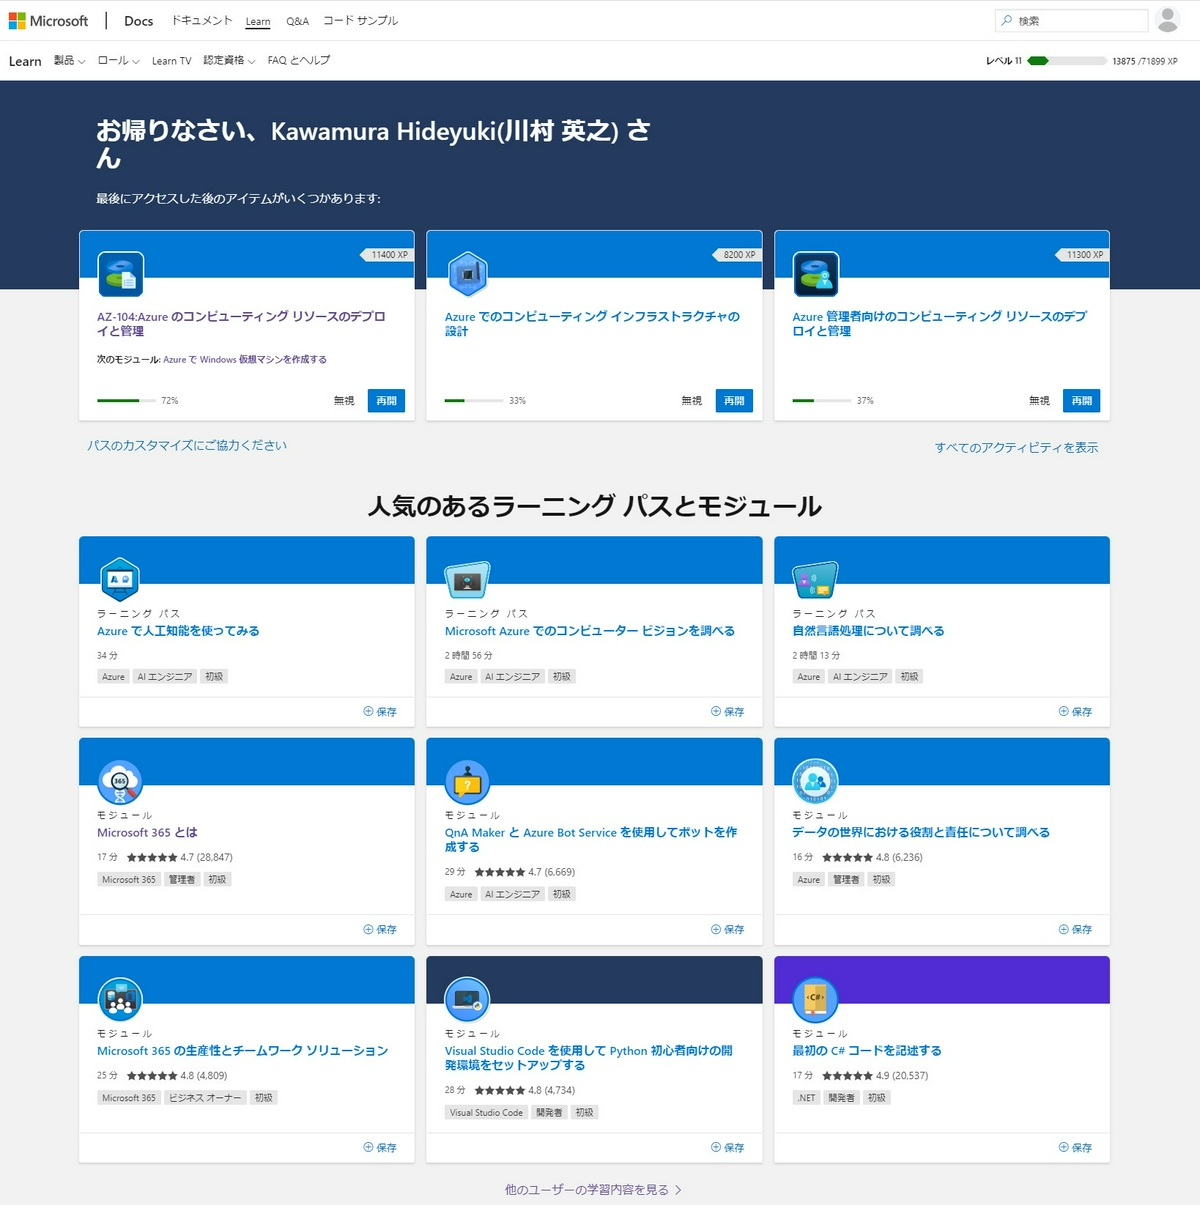Click the Microsoft logo
Image resolution: width=1200 pixels, height=1205 pixels.
pyautogui.click(x=48, y=21)
